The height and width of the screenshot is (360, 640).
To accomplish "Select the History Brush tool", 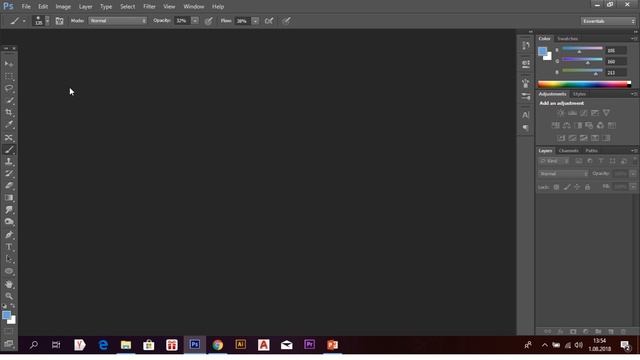I will (x=9, y=173).
